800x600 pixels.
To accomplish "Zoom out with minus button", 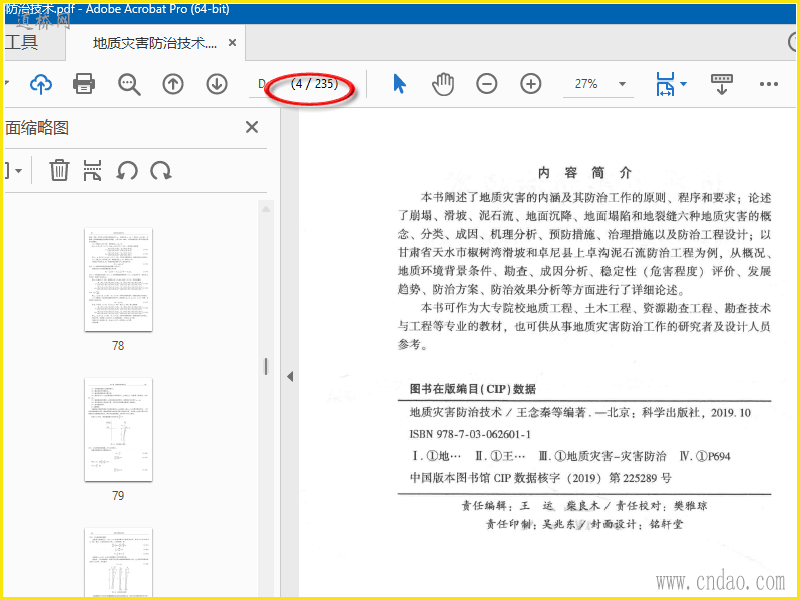I will pos(487,84).
